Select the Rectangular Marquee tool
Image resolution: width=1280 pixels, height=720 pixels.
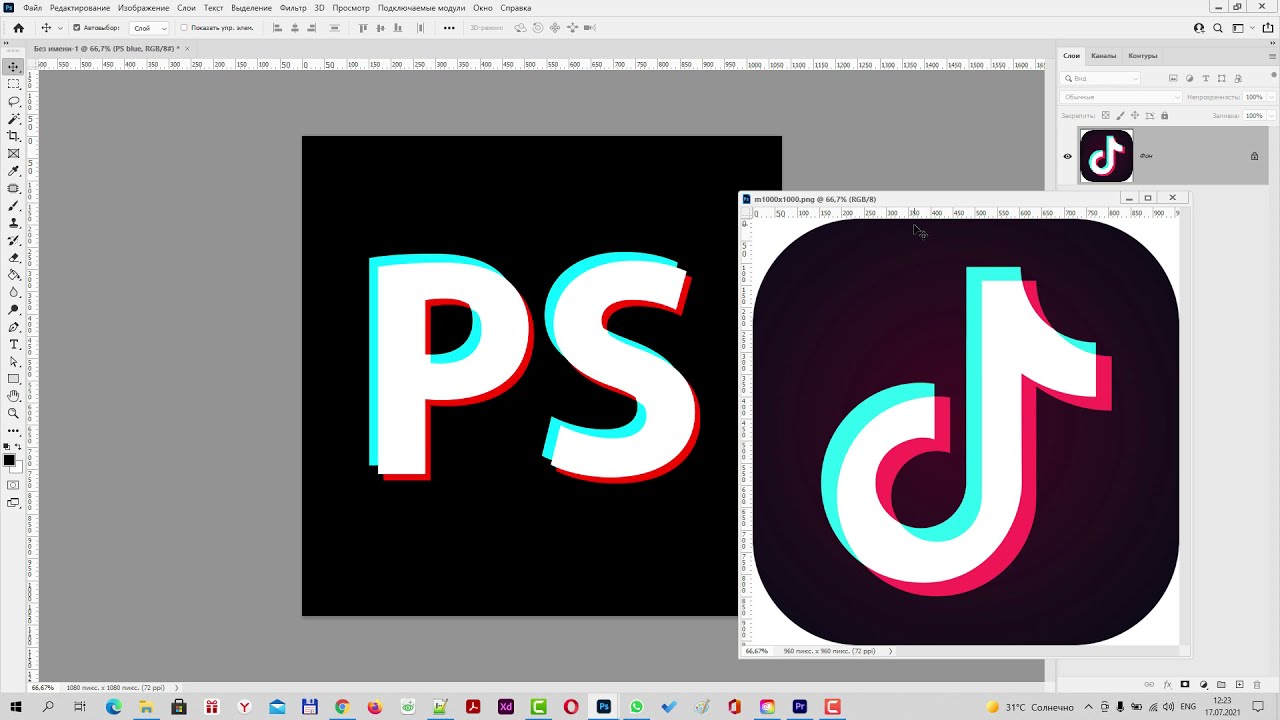click(x=14, y=84)
